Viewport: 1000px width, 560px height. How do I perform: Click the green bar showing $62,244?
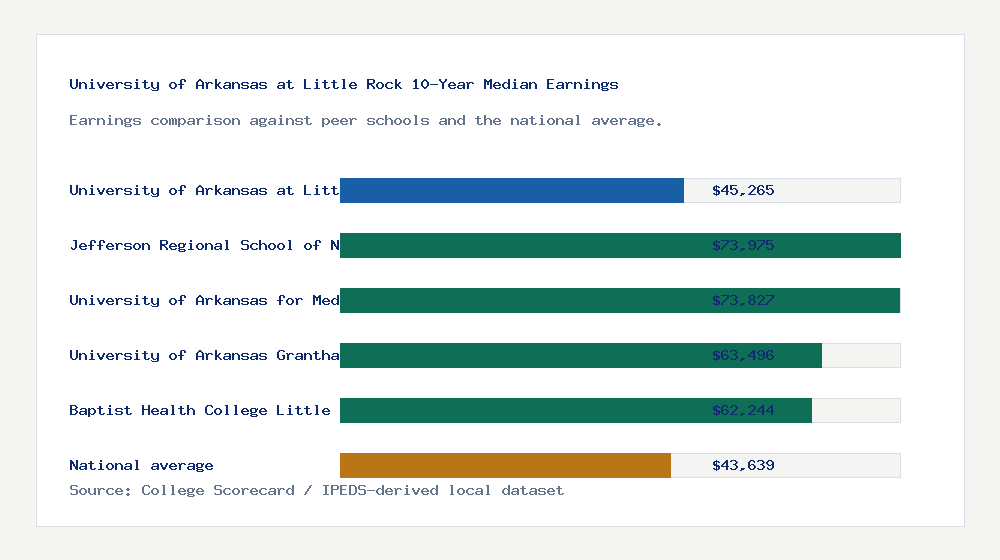[x=576, y=410]
